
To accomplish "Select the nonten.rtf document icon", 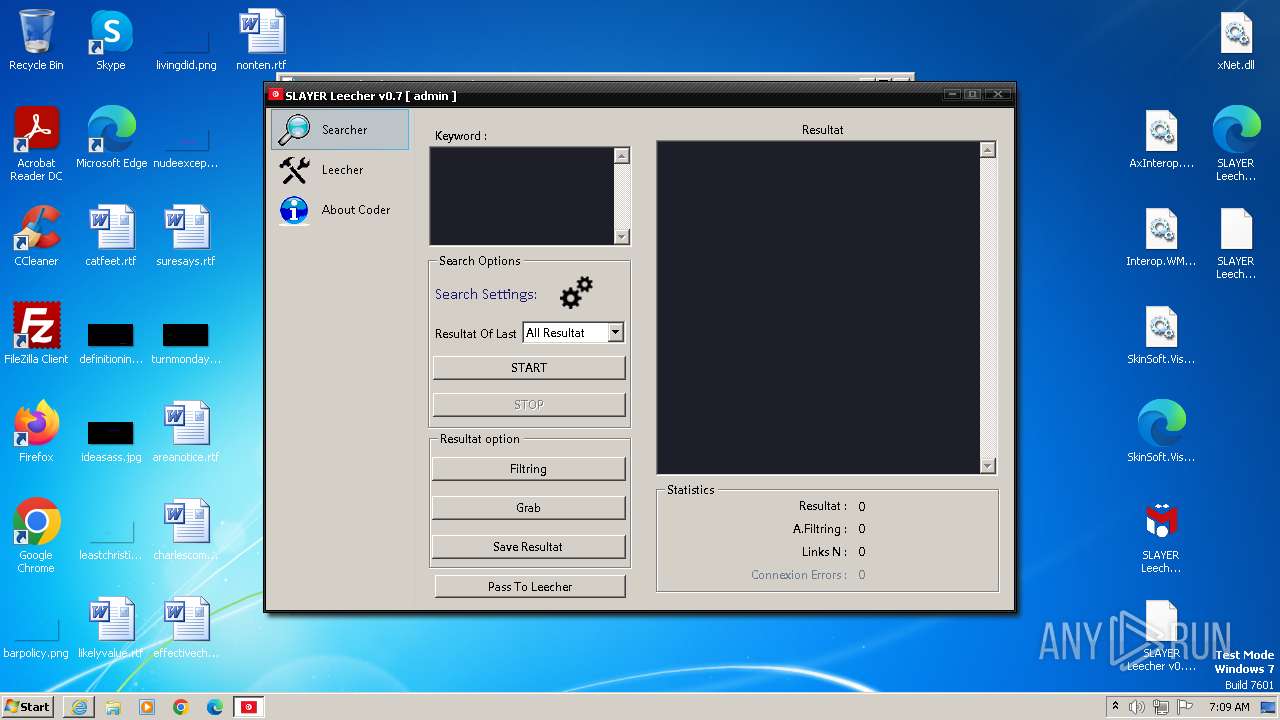I will pyautogui.click(x=262, y=41).
